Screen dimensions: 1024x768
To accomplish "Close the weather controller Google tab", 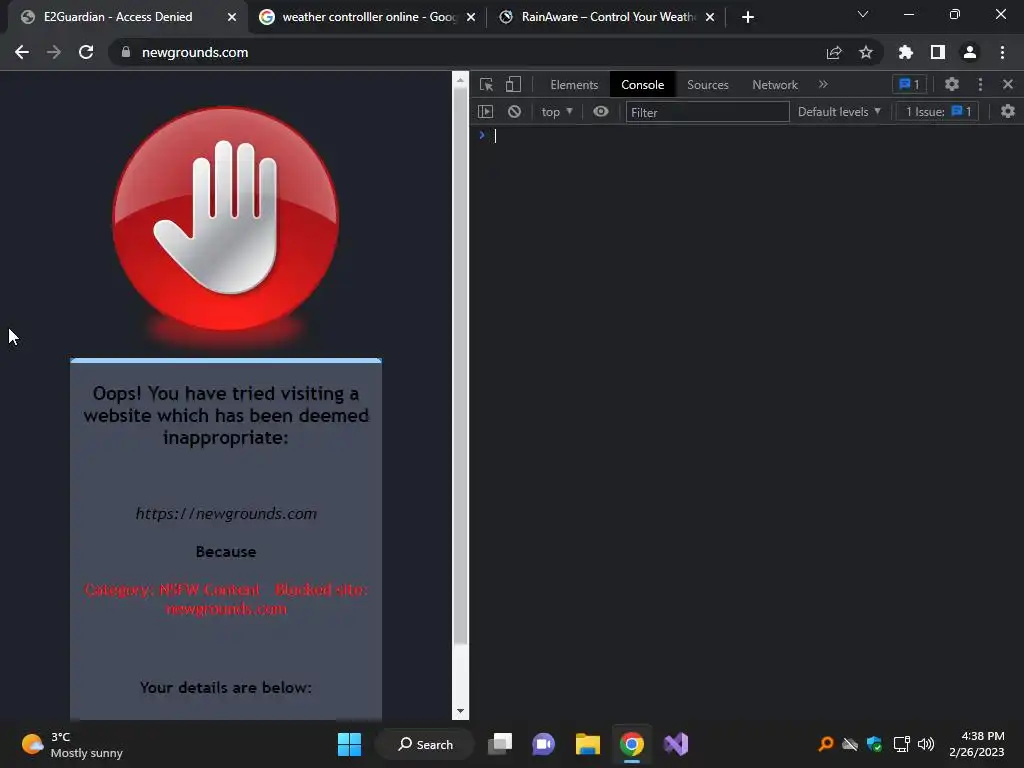I will coord(471,17).
